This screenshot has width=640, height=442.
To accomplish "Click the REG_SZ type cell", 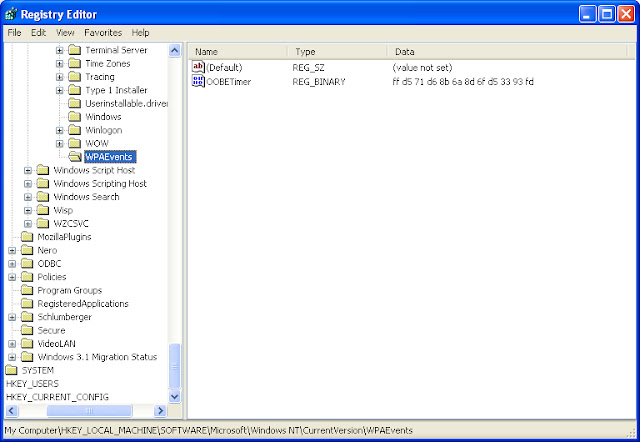I will click(309, 68).
